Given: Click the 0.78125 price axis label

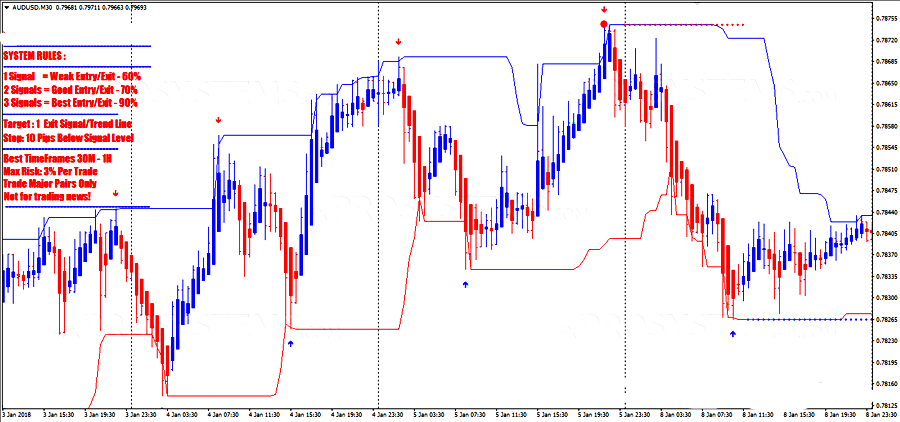Looking at the screenshot, I should pos(887,405).
